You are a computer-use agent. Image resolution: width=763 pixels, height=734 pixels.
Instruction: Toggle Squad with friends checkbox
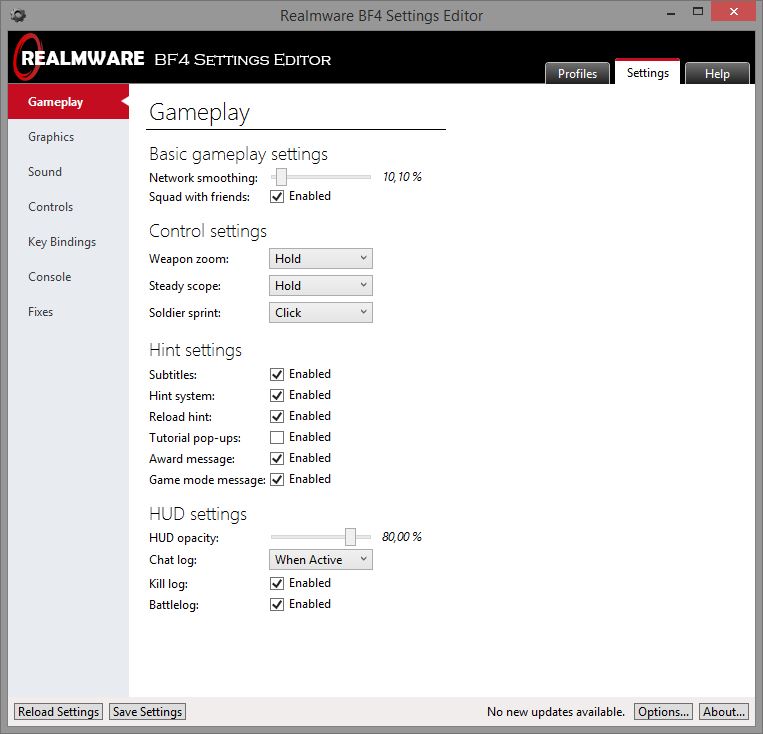pos(277,197)
